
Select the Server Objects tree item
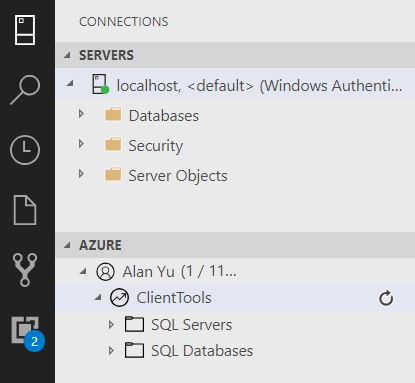[235, 175]
